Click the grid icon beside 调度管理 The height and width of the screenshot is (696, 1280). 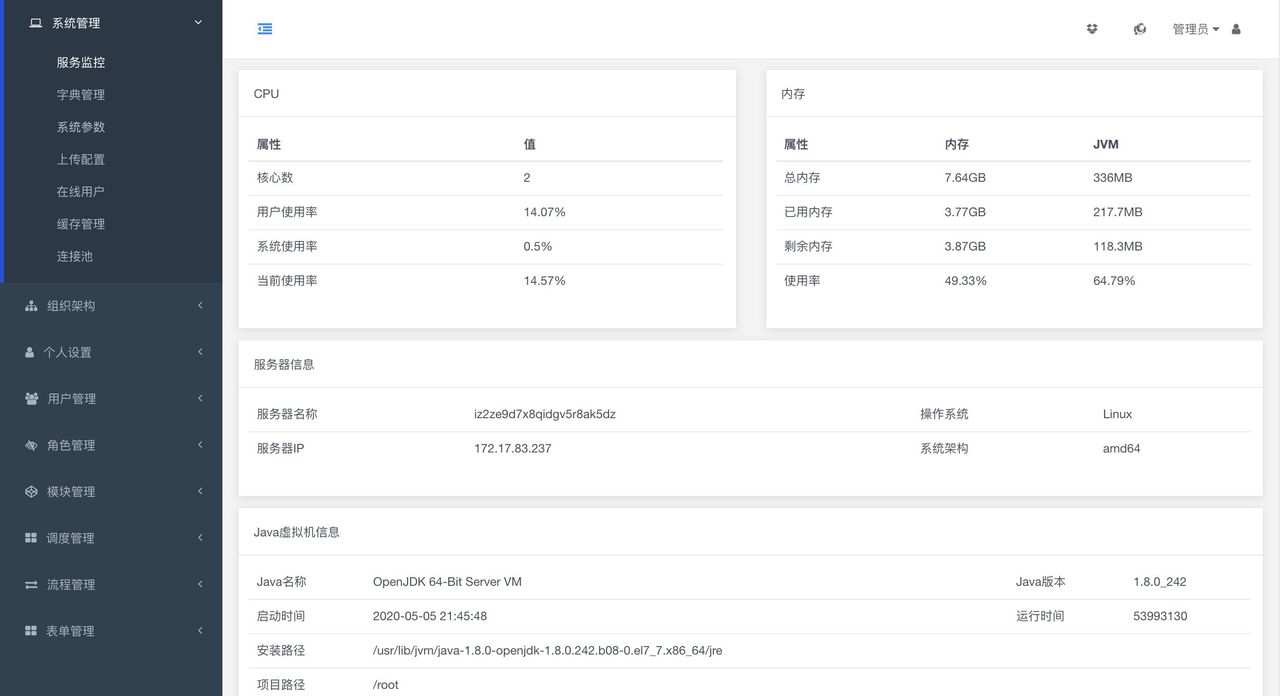(x=31, y=538)
